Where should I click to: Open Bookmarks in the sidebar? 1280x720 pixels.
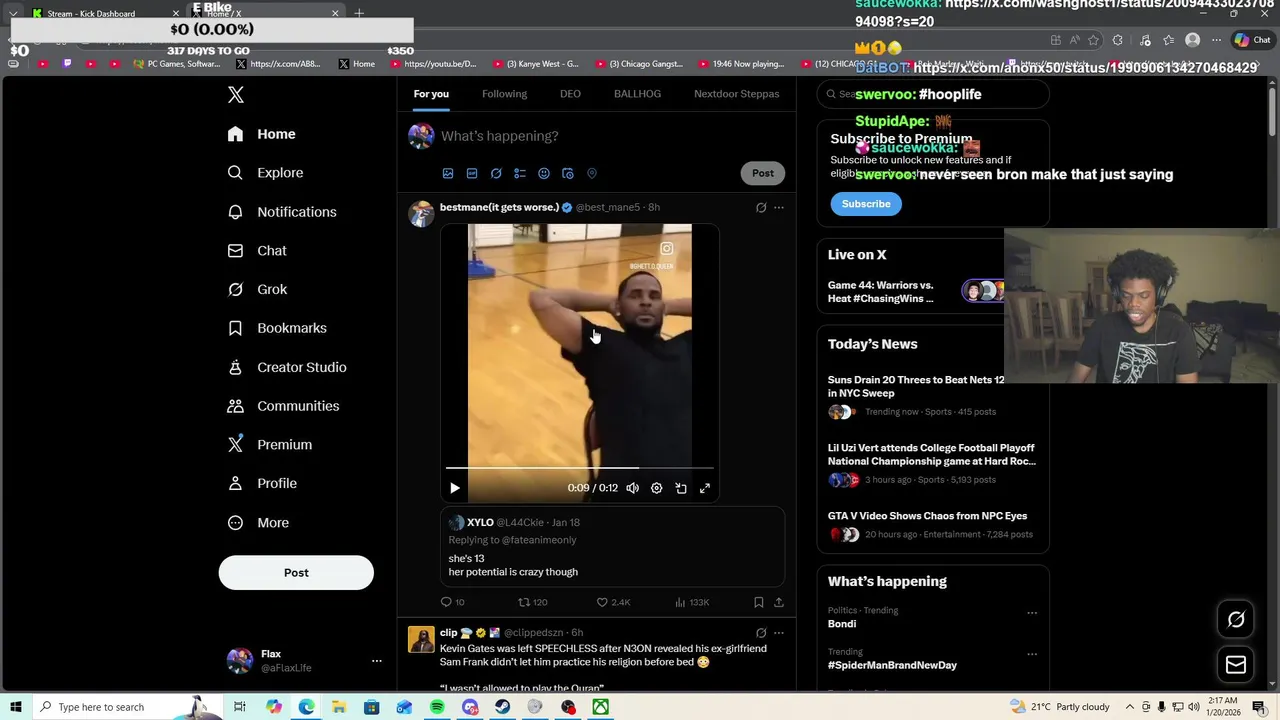tap(276, 328)
